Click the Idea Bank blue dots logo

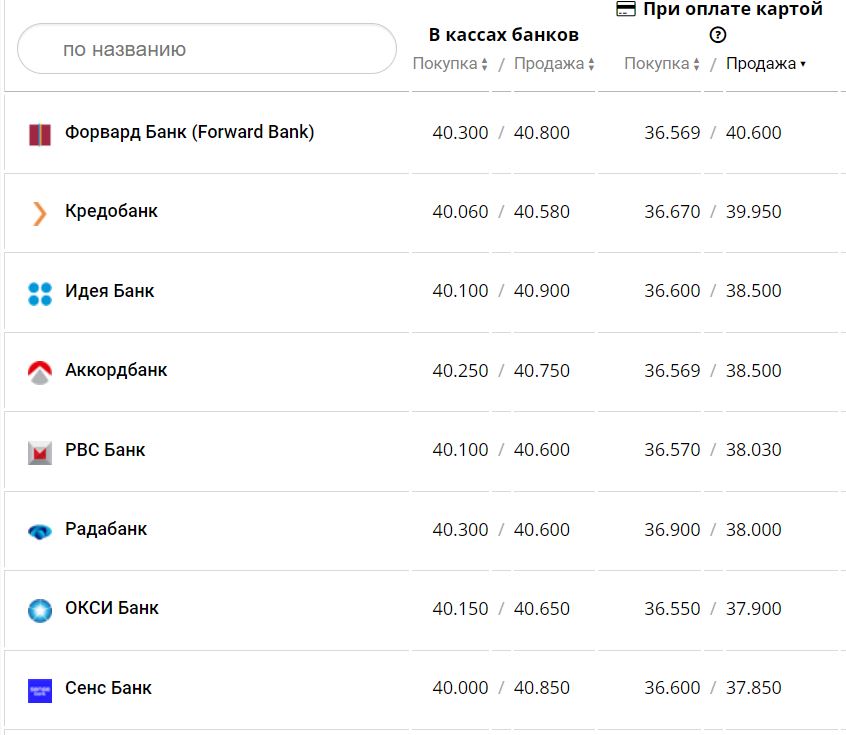click(40, 293)
